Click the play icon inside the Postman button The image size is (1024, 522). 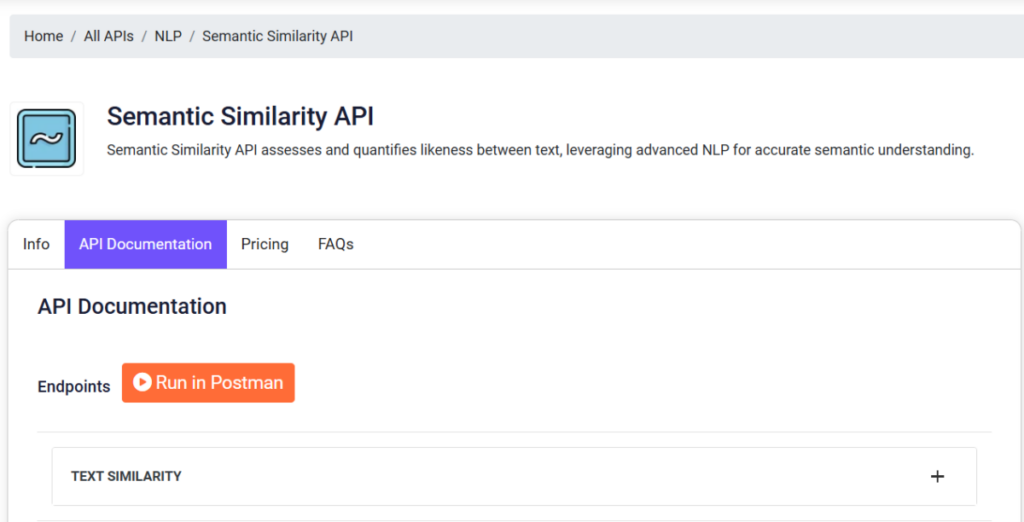coord(142,382)
